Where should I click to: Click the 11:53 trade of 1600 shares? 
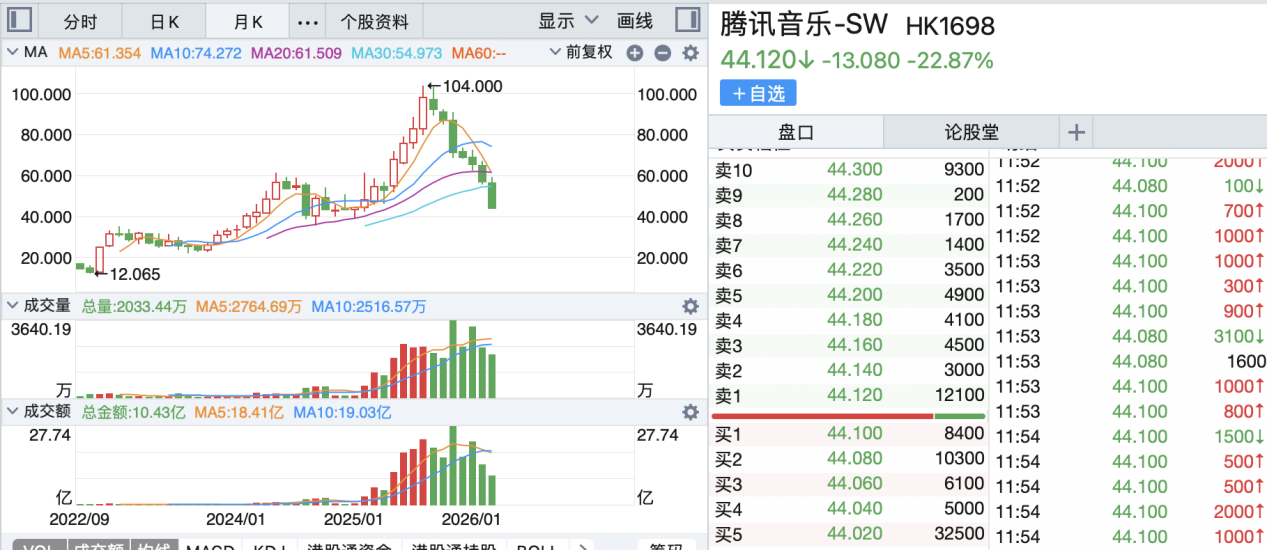point(1131,361)
